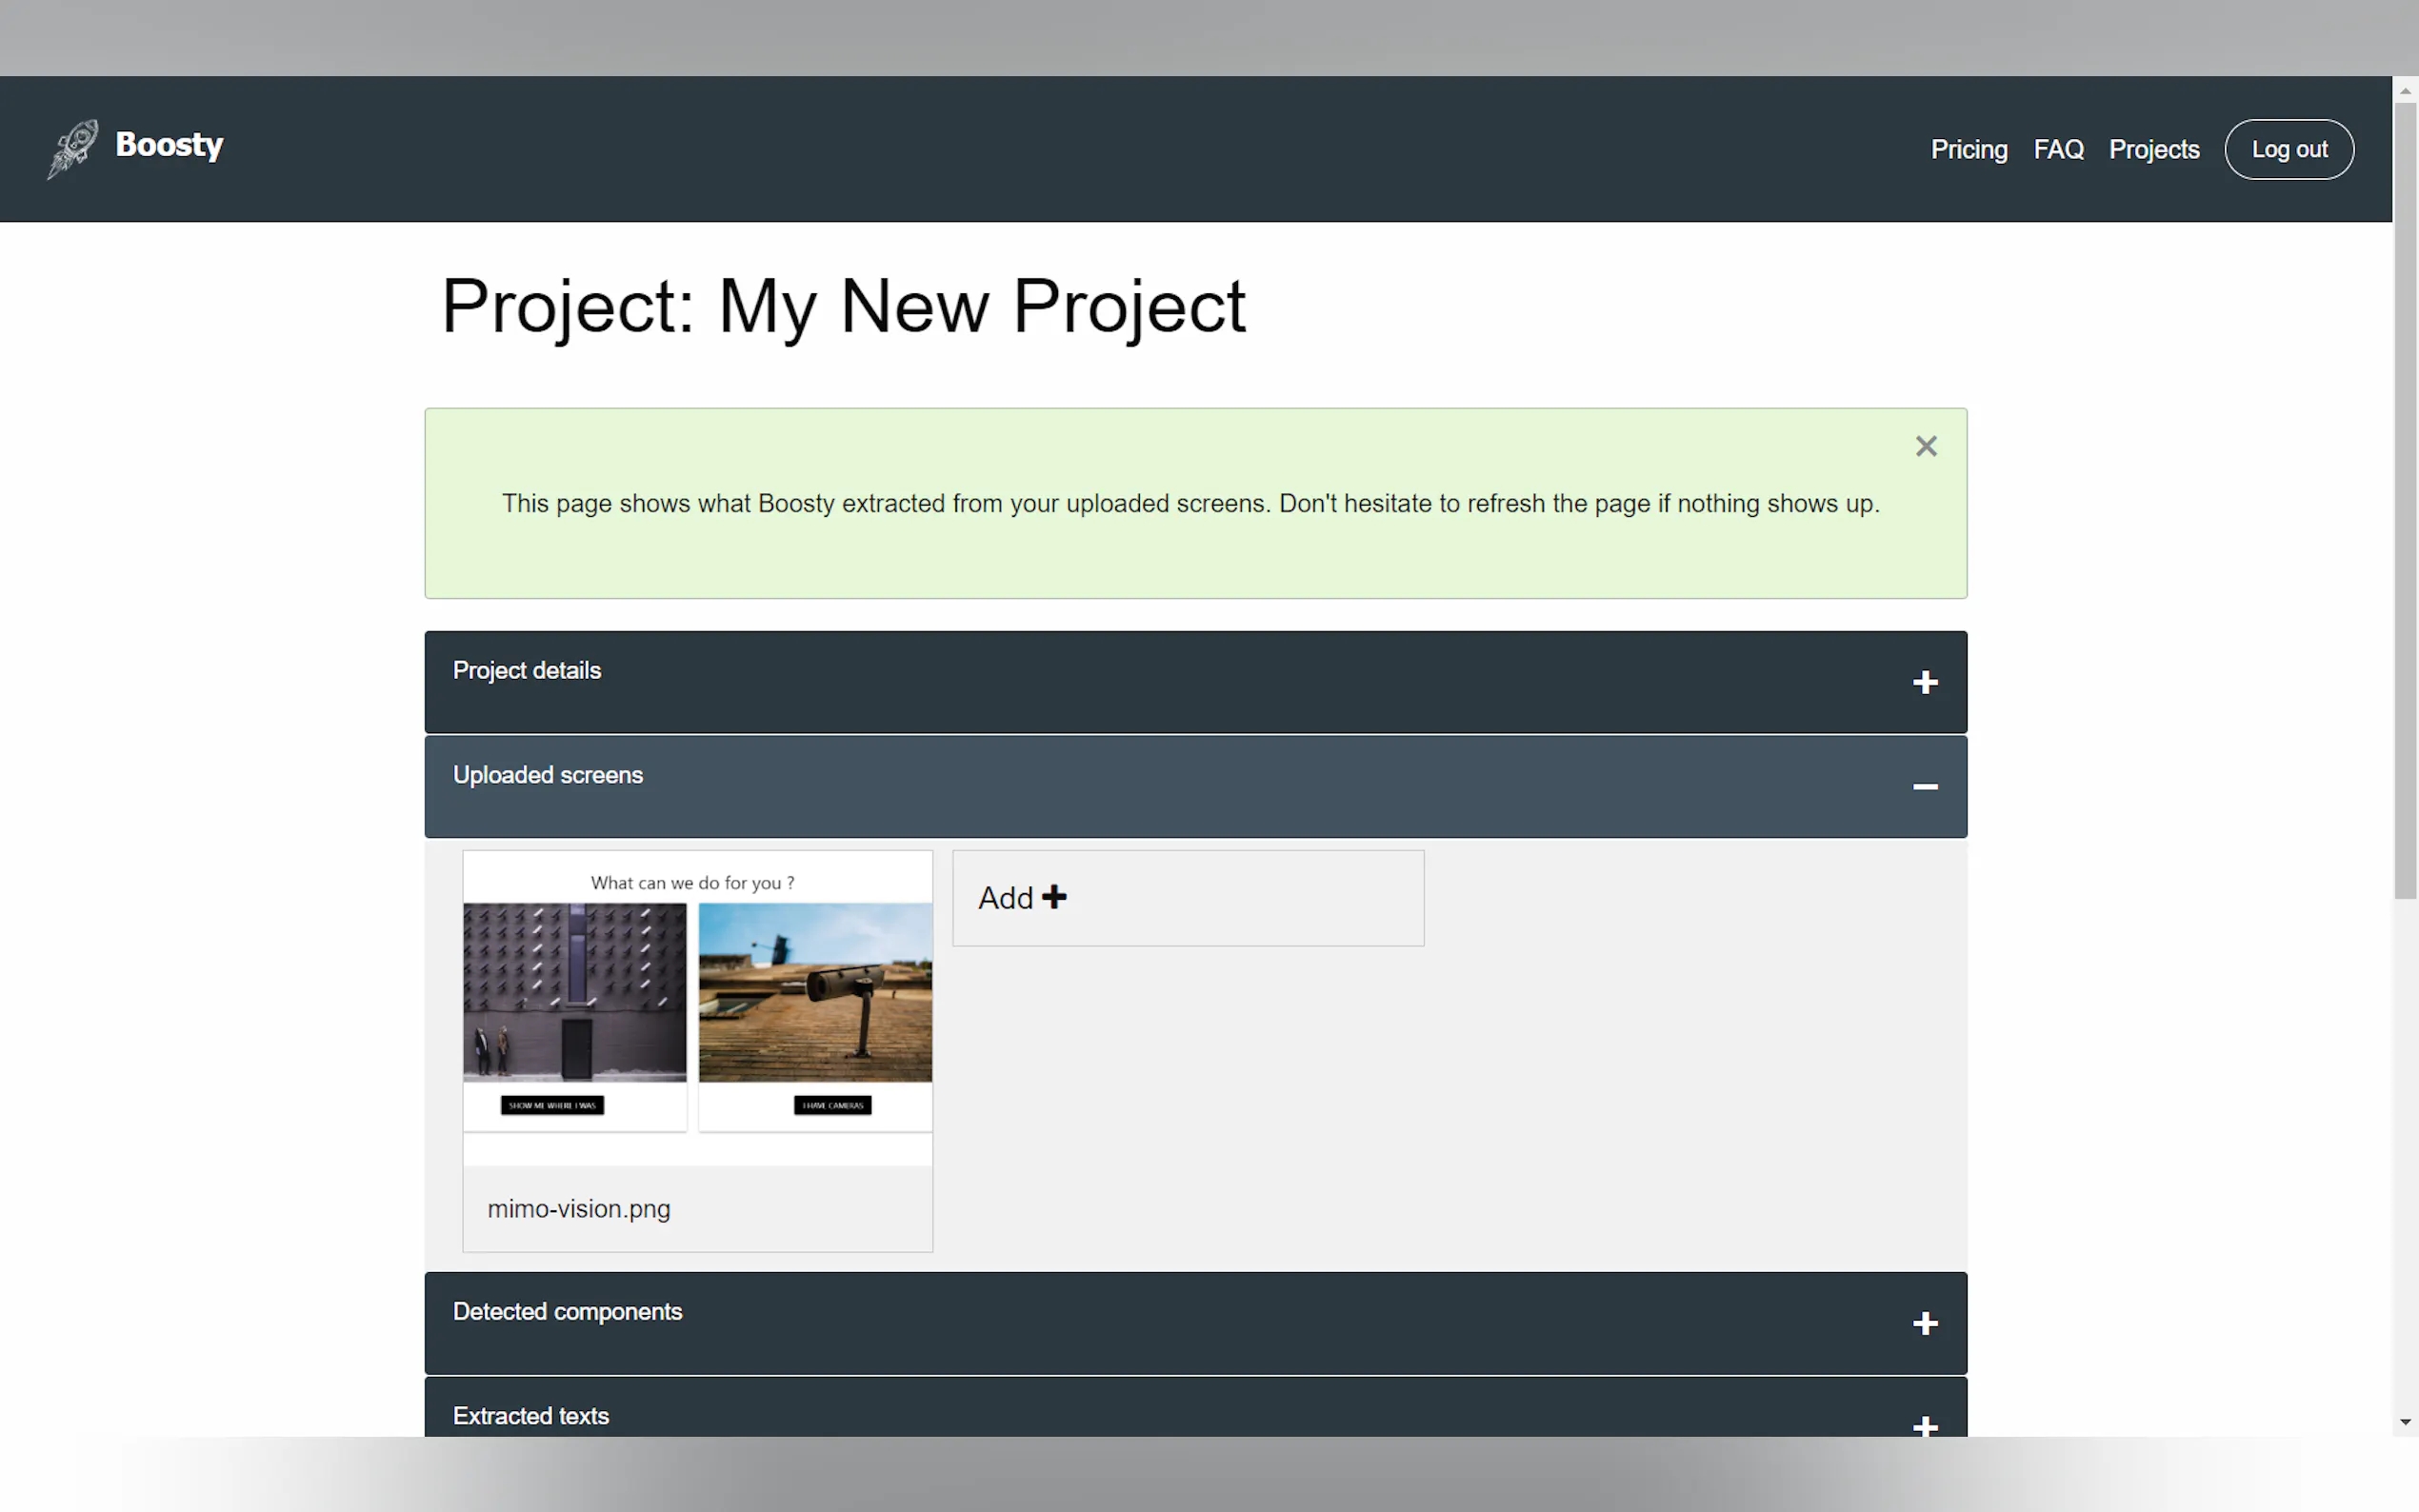Click the Boosty rocket logo icon
This screenshot has height=1512, width=2419.
pyautogui.click(x=73, y=149)
